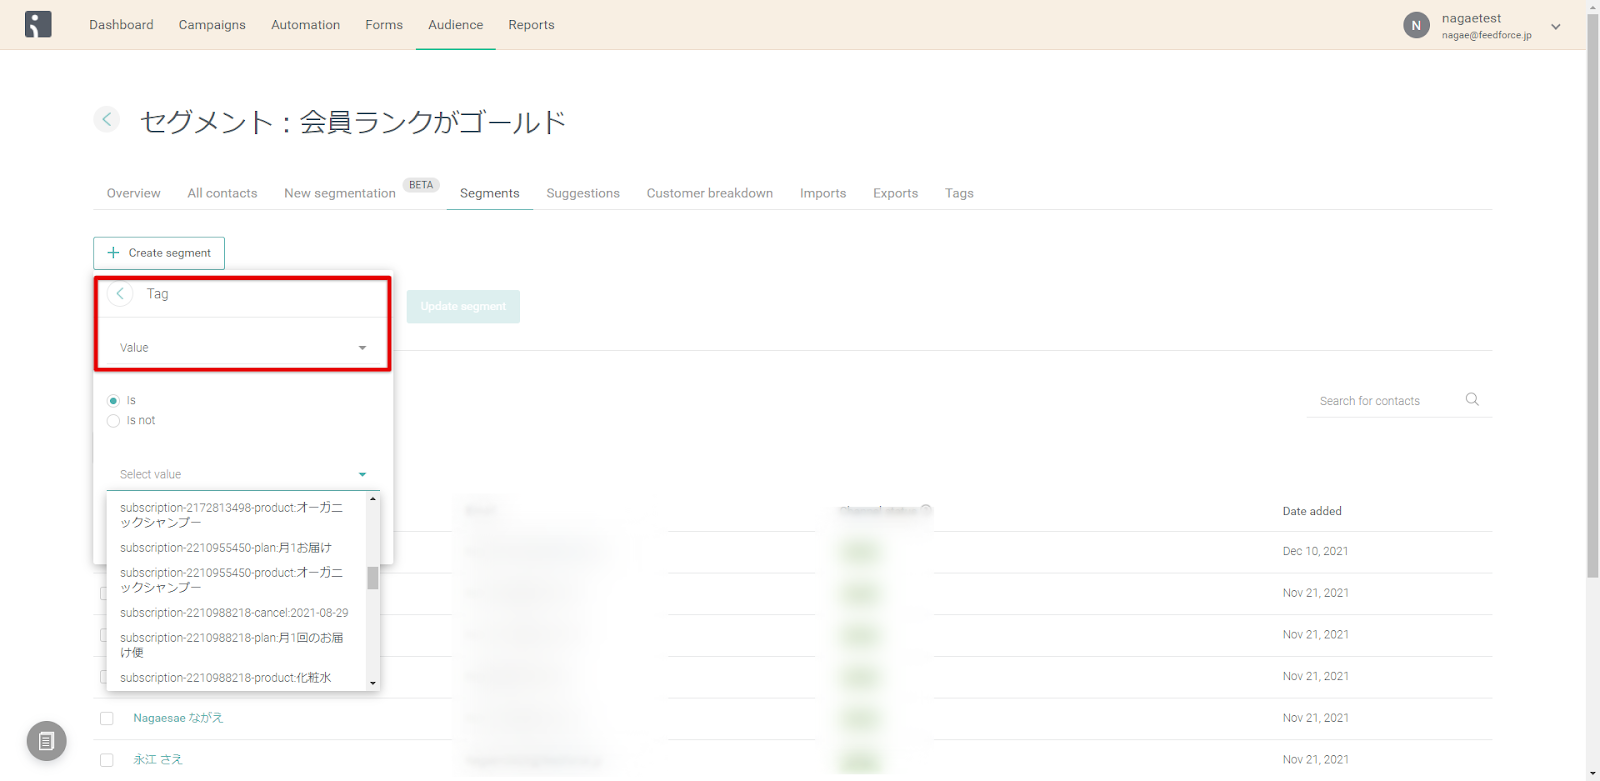Screen dimensions: 1600x781
Task: Click the dropdown list scrollbar thumb
Action: tap(373, 578)
